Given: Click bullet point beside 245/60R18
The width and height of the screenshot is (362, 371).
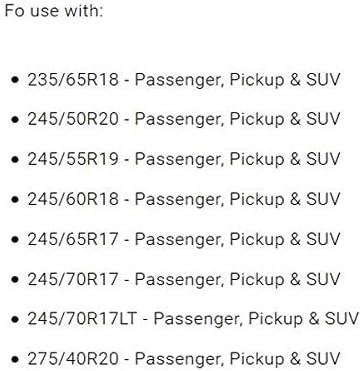Looking at the screenshot, I should [x=15, y=200].
